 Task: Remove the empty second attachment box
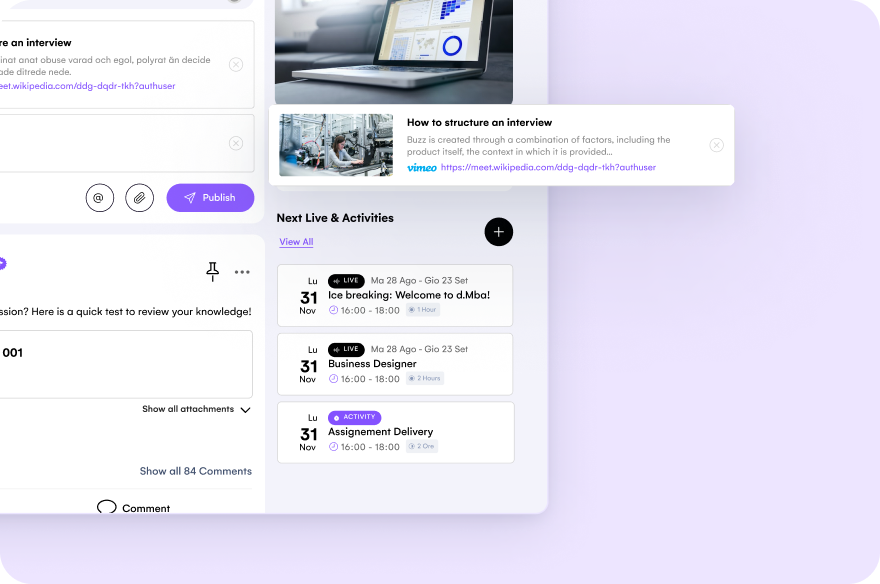236,143
